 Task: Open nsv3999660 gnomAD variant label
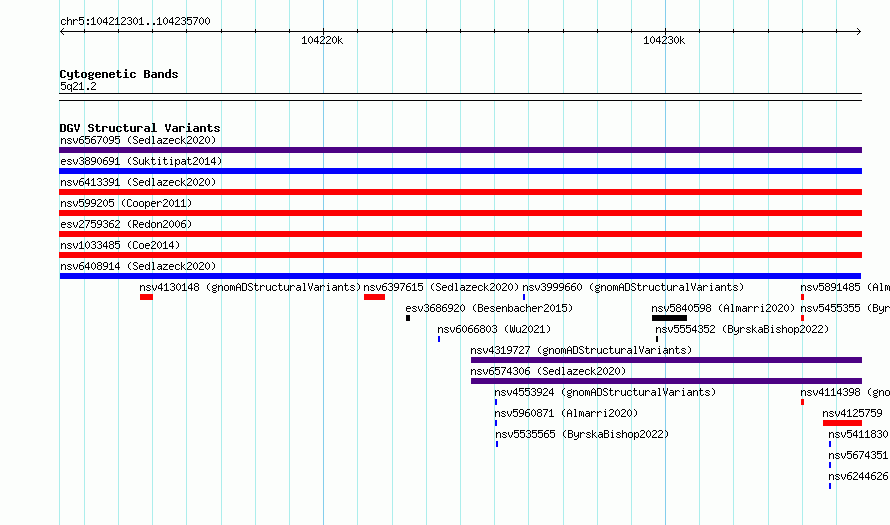coord(633,287)
